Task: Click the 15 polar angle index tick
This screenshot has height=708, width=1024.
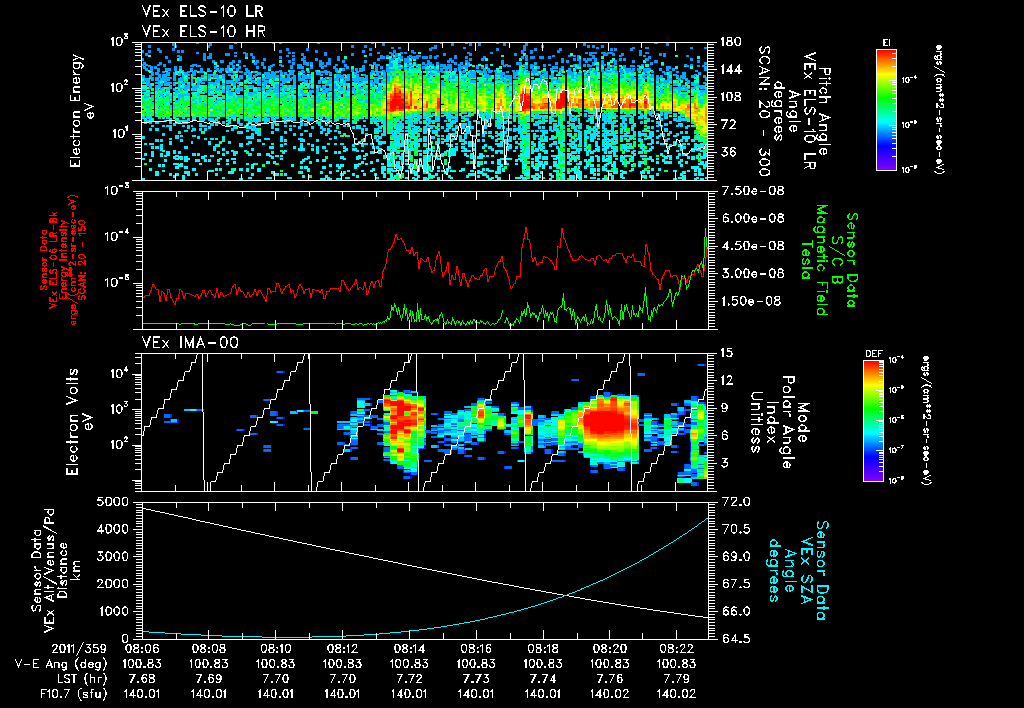Action: (726, 353)
